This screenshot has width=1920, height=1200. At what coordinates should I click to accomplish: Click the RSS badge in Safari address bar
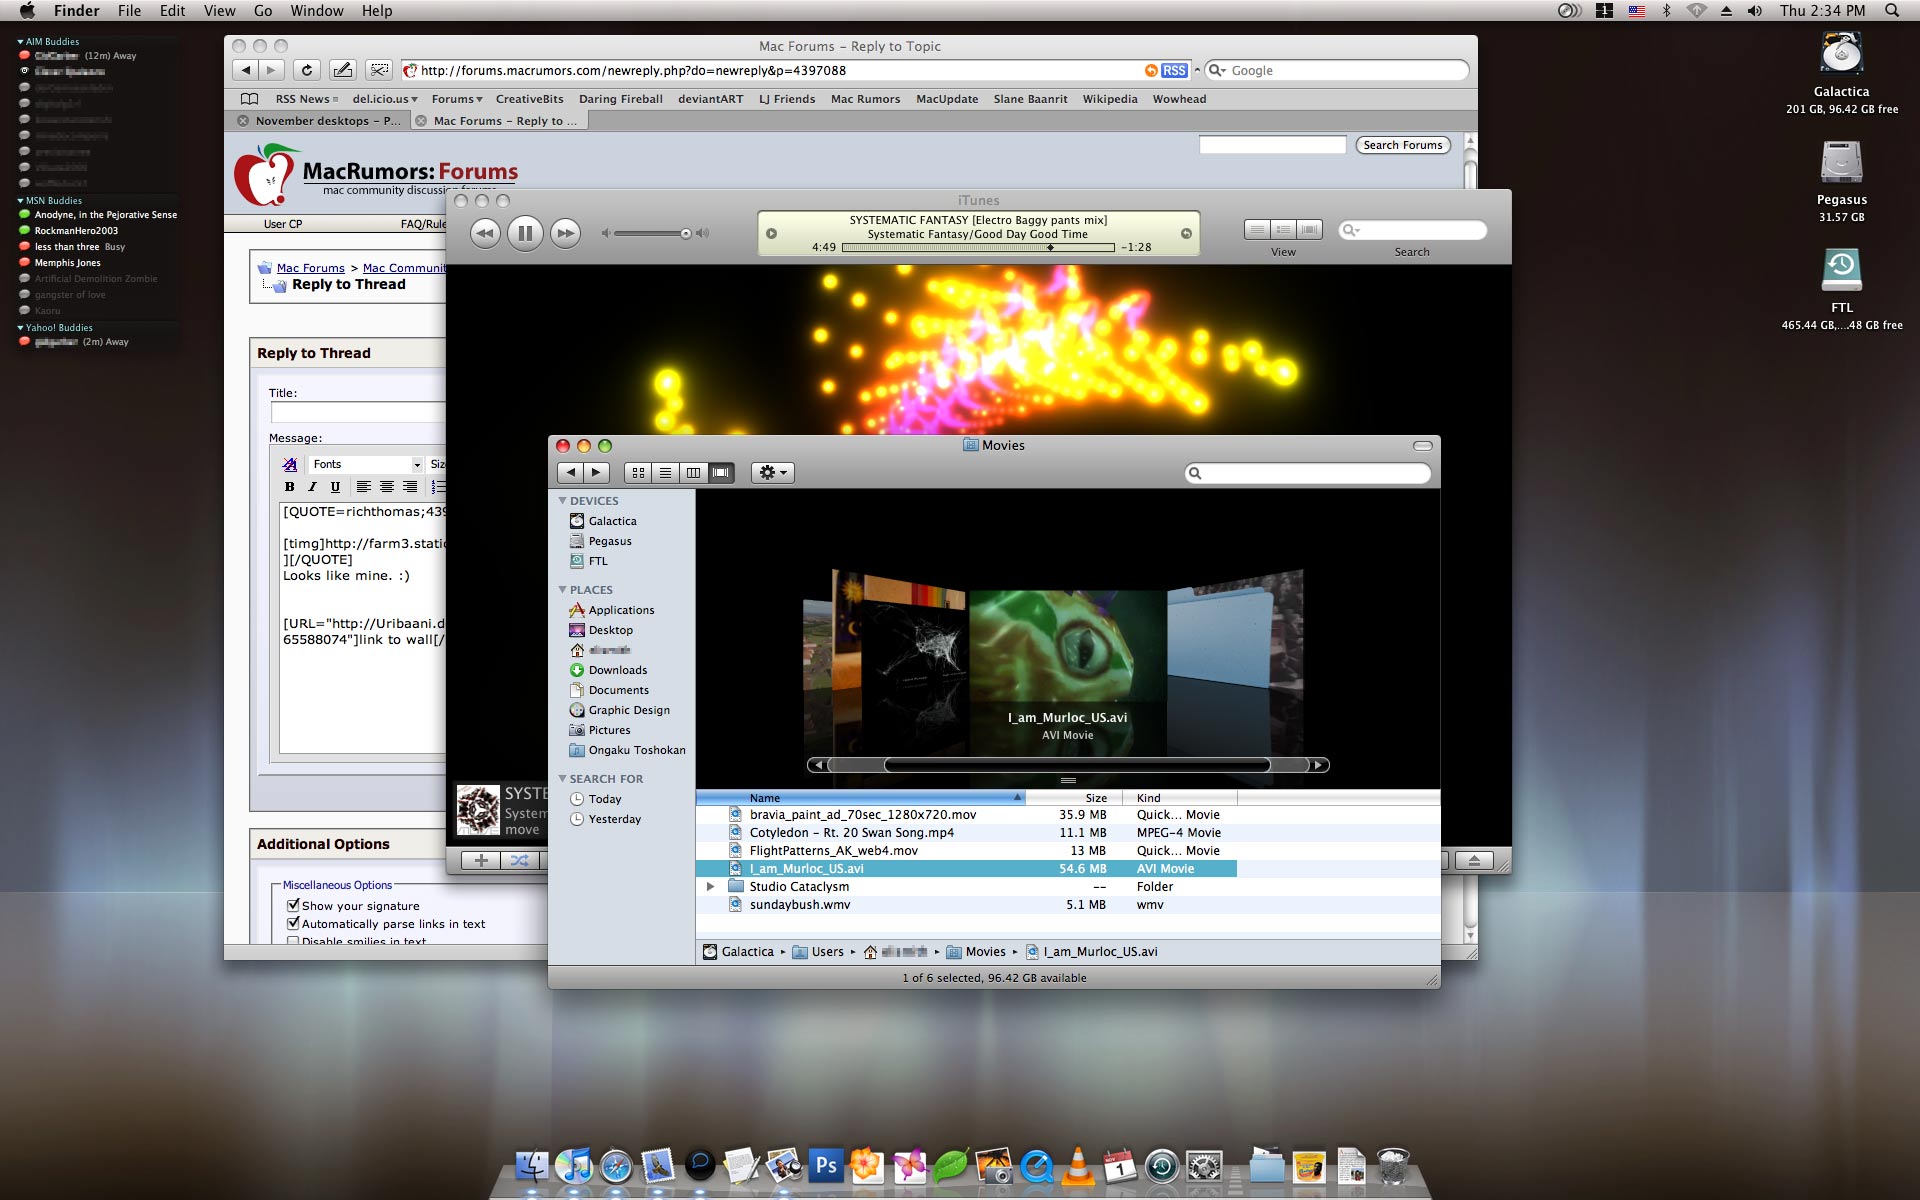coord(1174,71)
